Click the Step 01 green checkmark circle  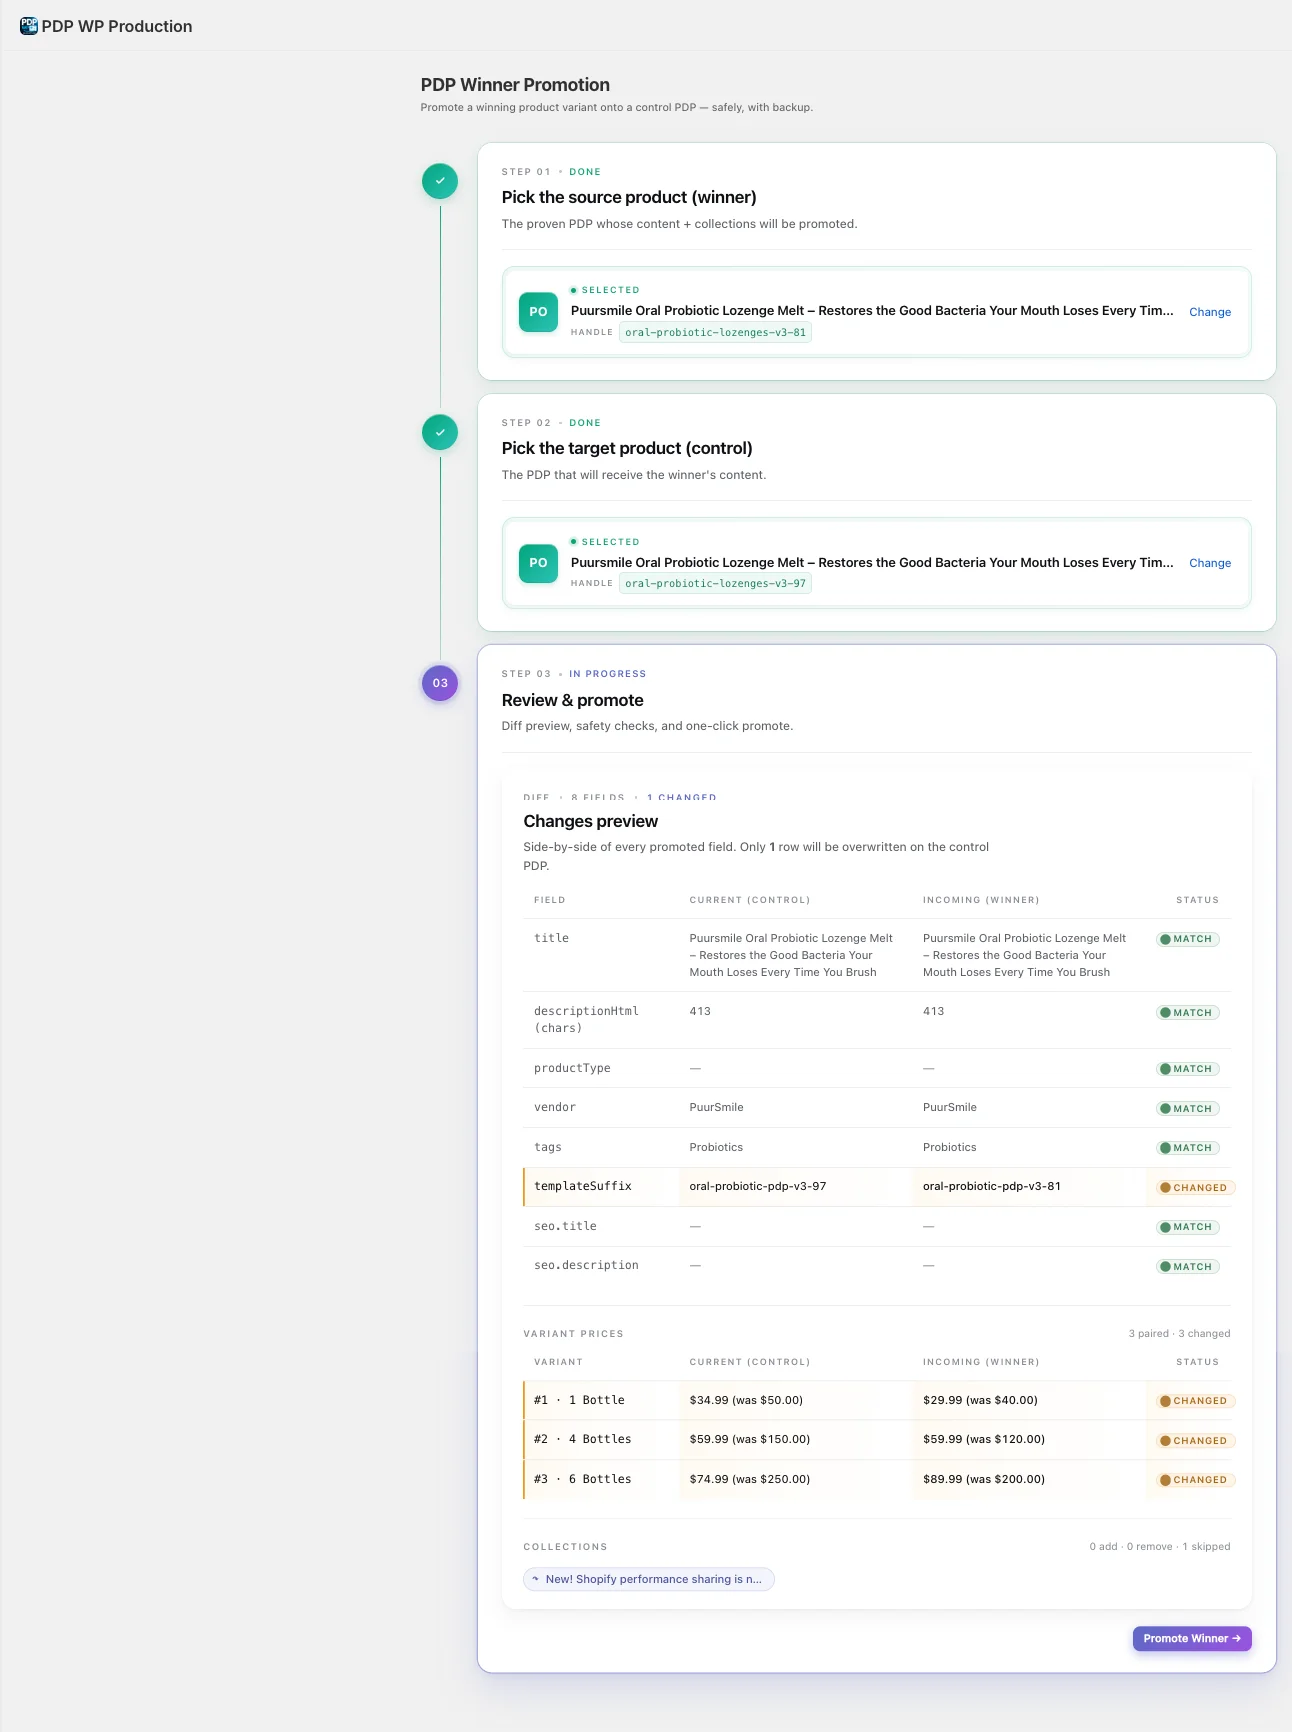[x=440, y=181]
